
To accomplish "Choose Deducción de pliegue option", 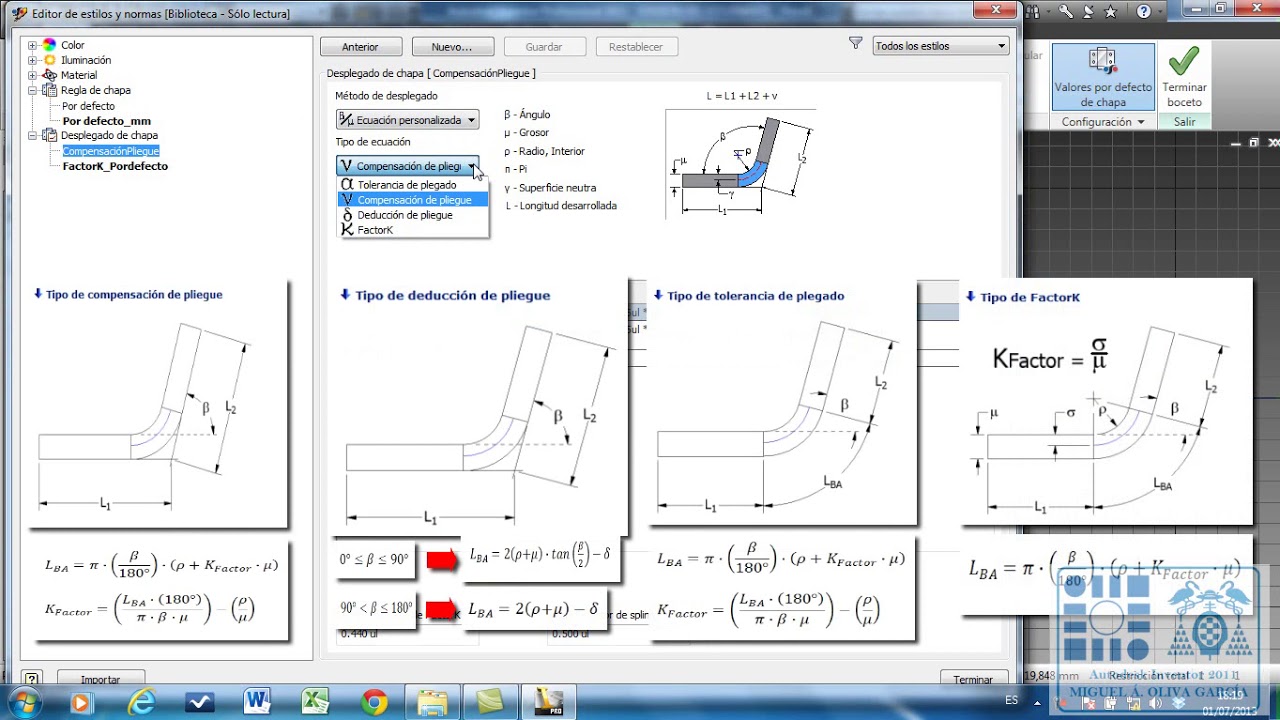I will click(413, 215).
